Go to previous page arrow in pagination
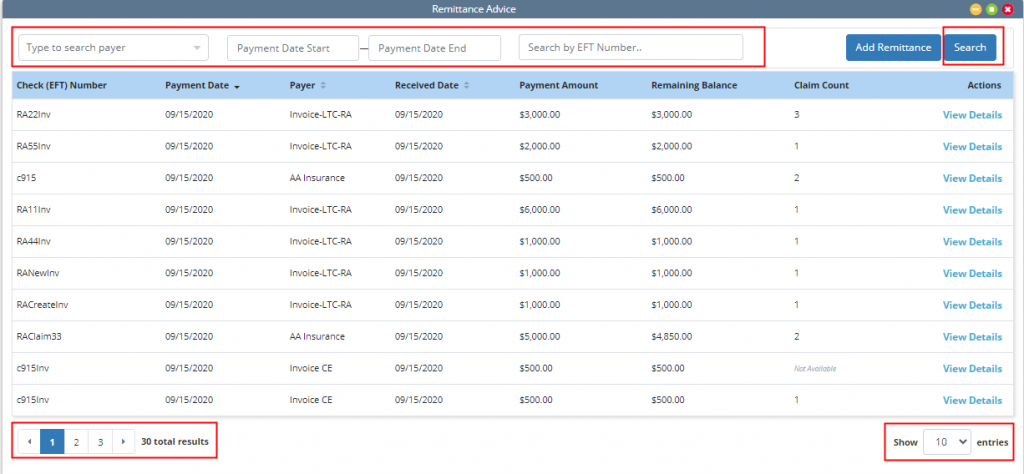This screenshot has width=1024, height=474. pyautogui.click(x=29, y=441)
